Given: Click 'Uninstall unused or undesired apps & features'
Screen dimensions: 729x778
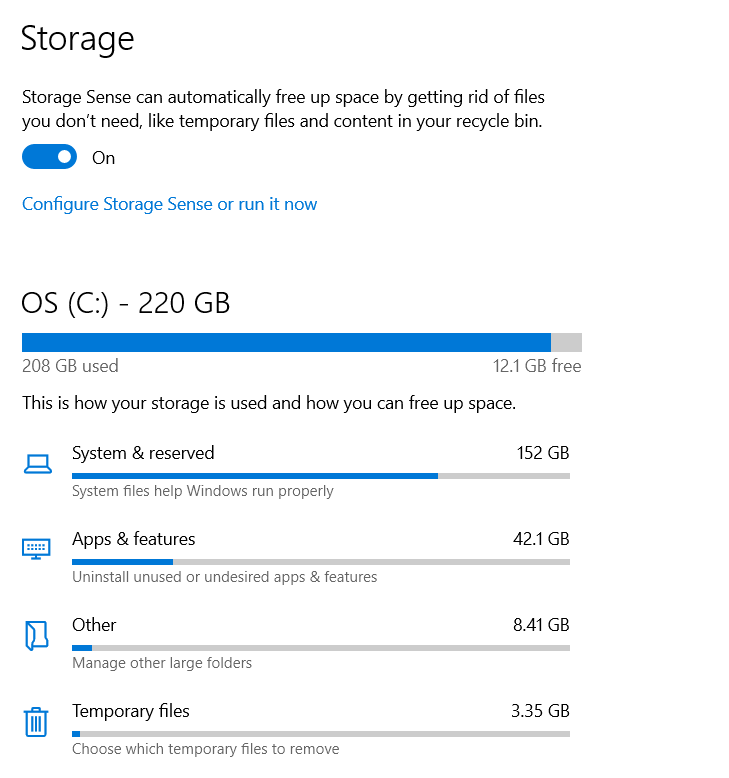Looking at the screenshot, I should click(224, 577).
